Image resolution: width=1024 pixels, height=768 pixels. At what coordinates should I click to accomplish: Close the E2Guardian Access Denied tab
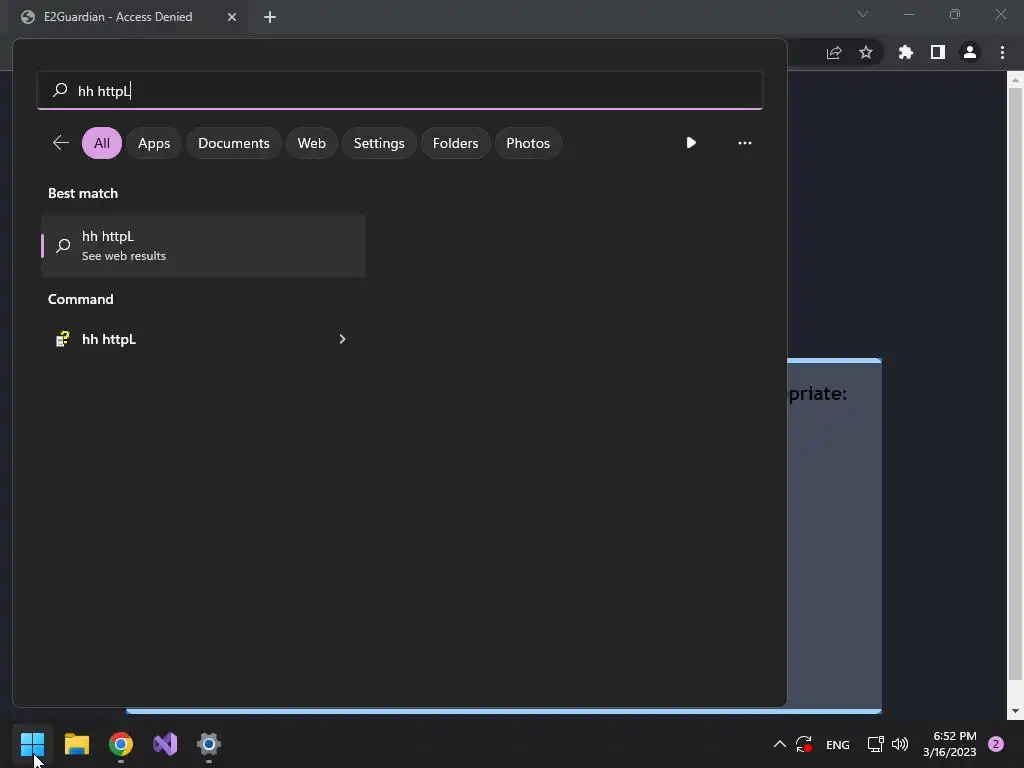point(232,17)
